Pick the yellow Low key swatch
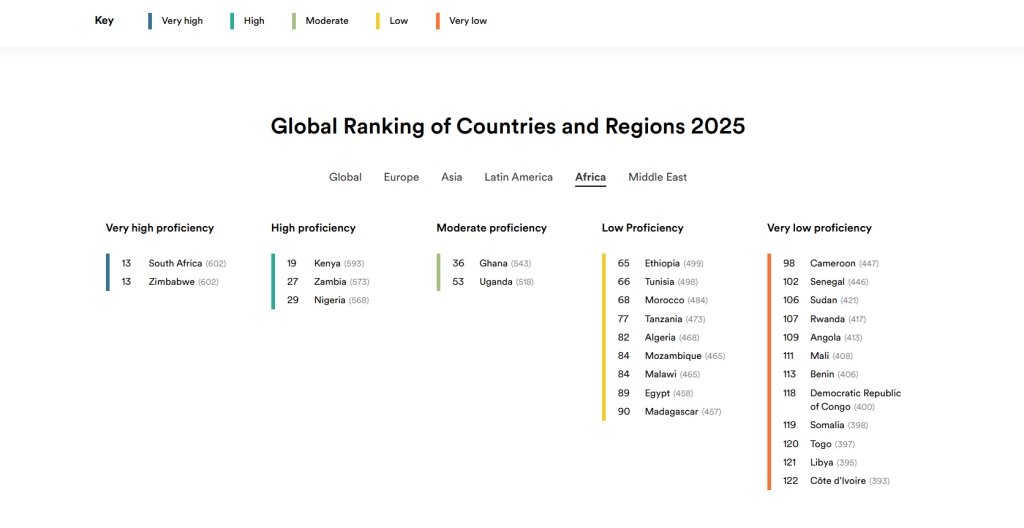This screenshot has width=1024, height=528. (x=378, y=21)
